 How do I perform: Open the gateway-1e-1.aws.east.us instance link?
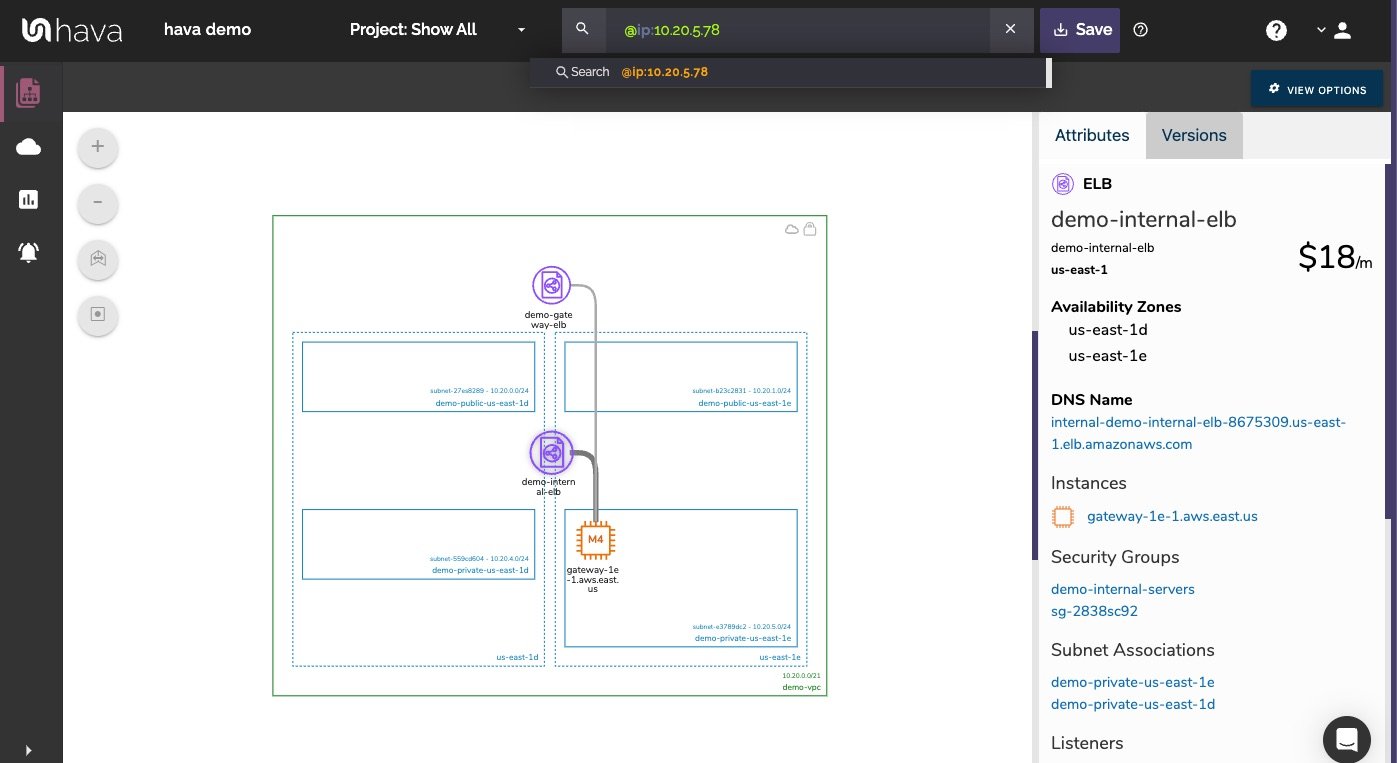tap(1172, 517)
